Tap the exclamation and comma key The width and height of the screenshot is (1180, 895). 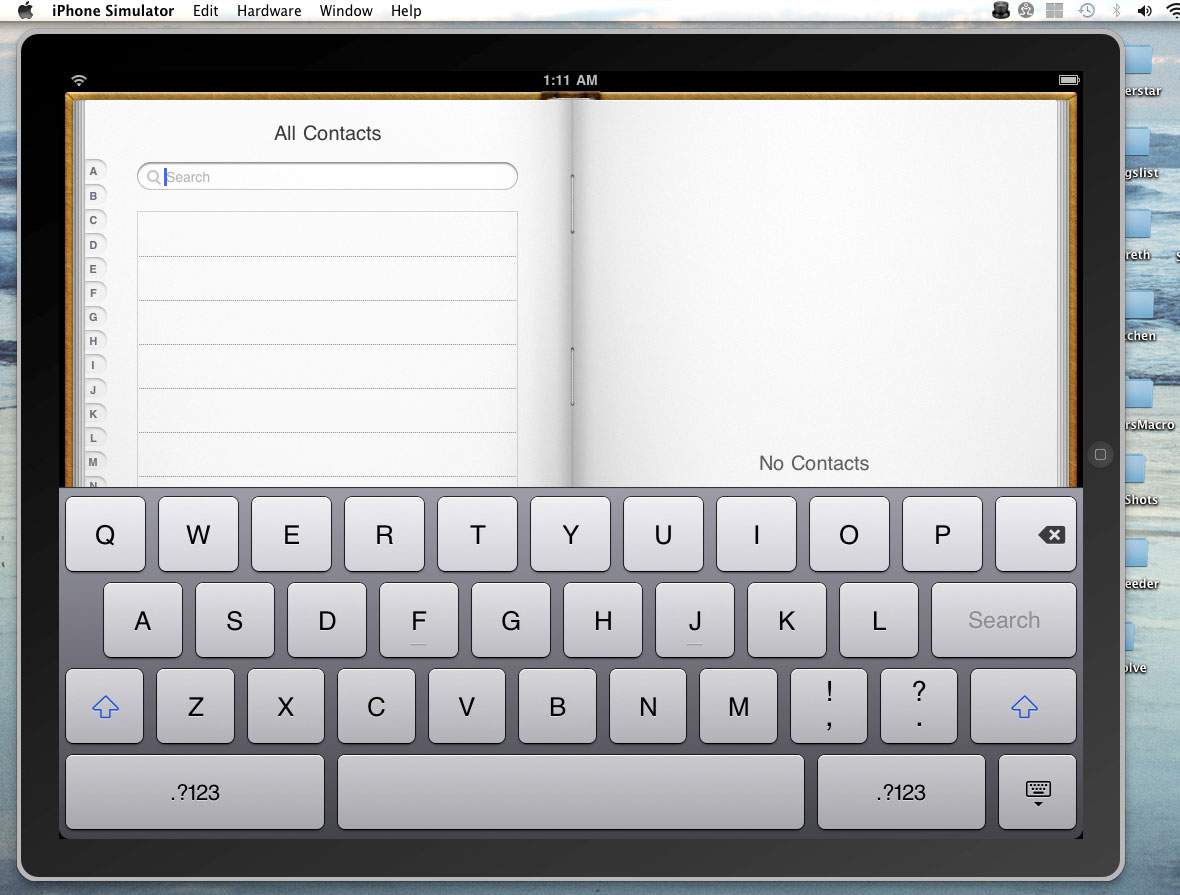(x=829, y=707)
